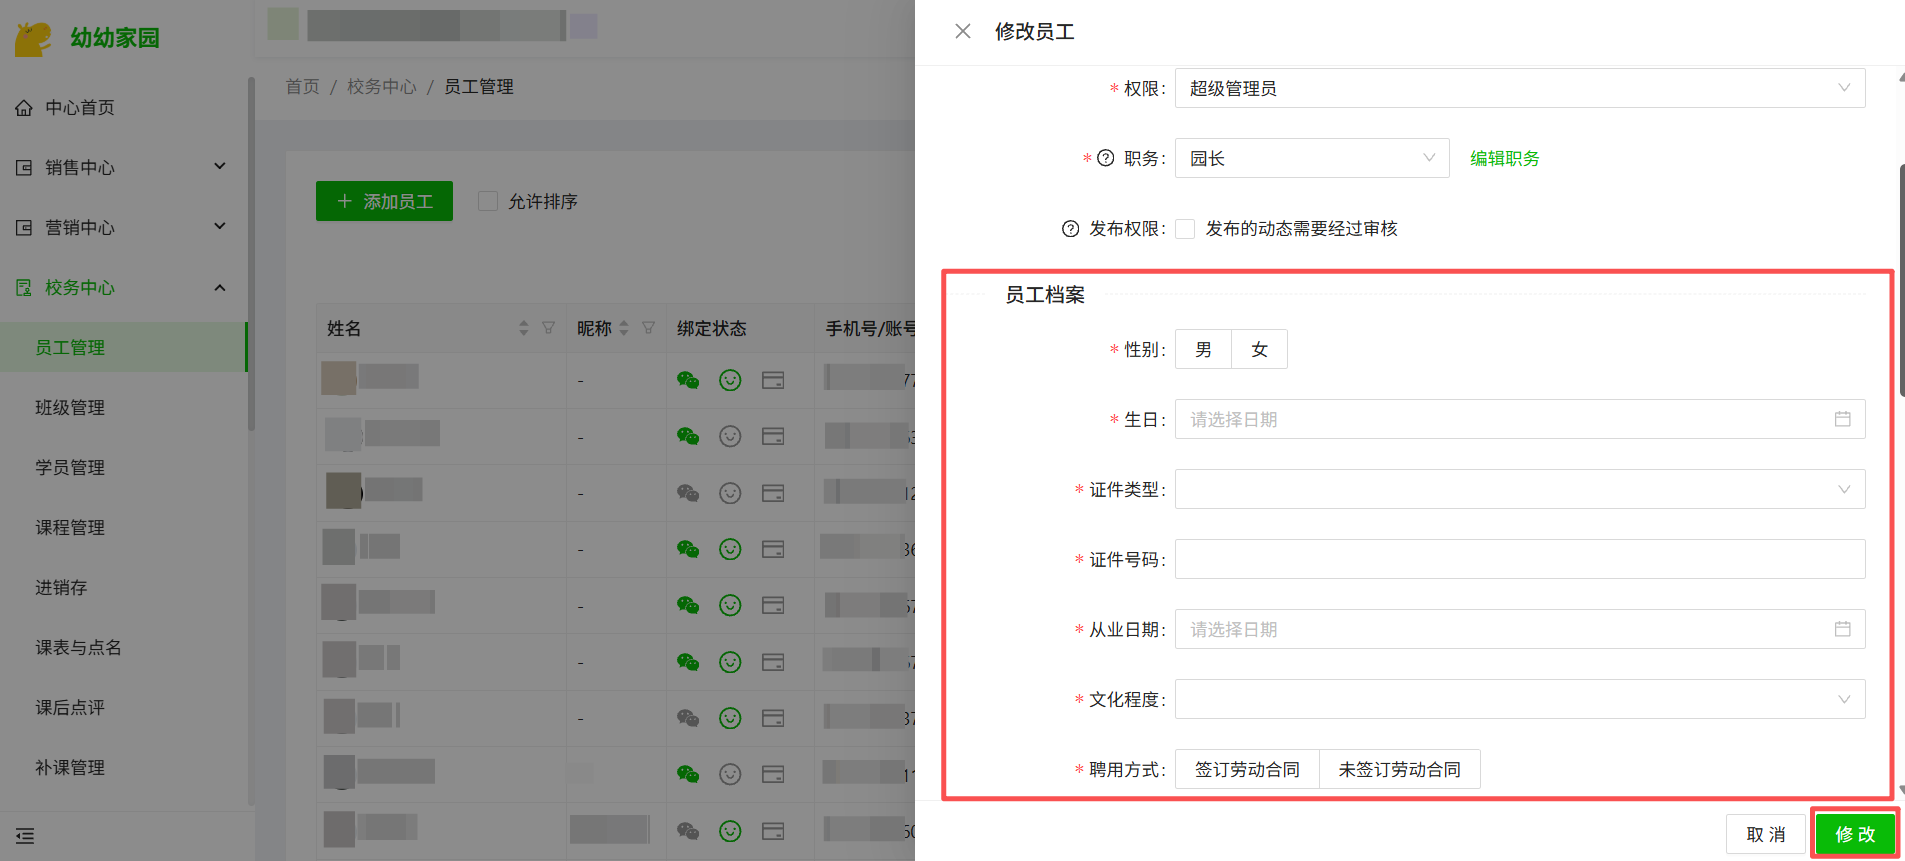1905x861 pixels.
Task: Sort the 昵称 column using its sort arrows
Action: [624, 328]
